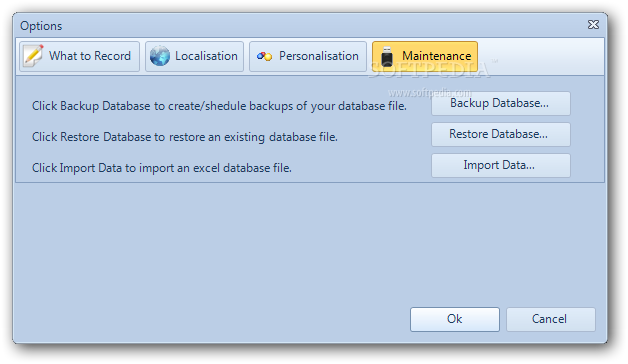This screenshot has height=364, width=628.
Task: Click the restore database description text
Action: [x=185, y=137]
